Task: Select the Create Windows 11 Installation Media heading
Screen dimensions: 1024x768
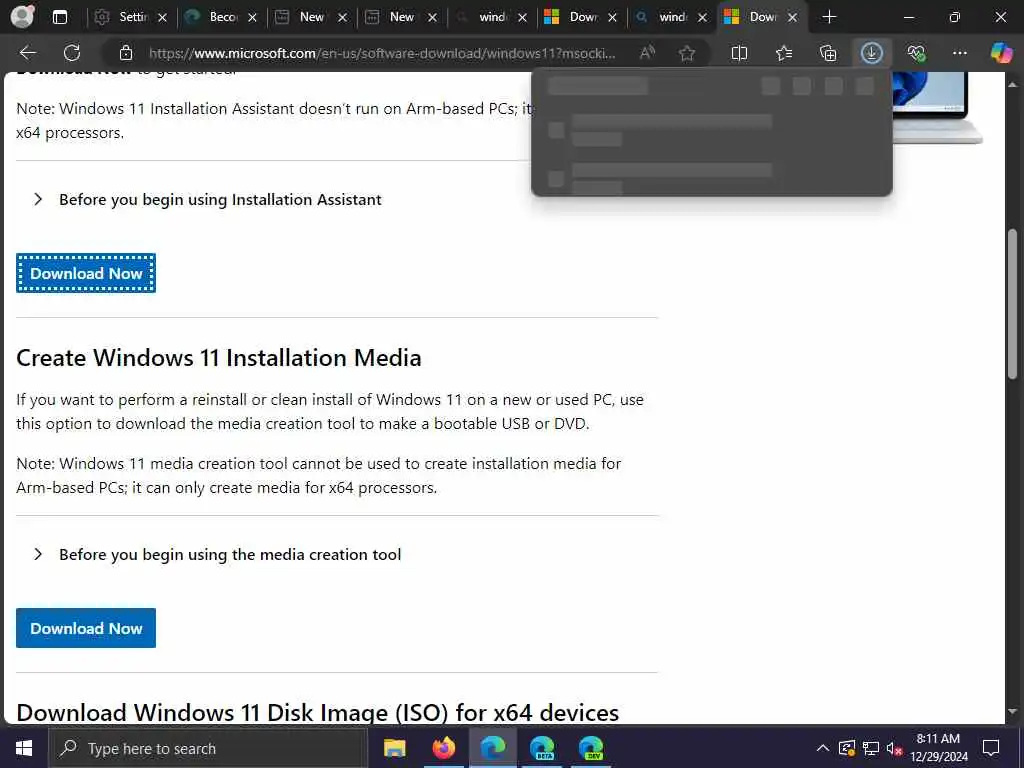Action: (x=219, y=358)
